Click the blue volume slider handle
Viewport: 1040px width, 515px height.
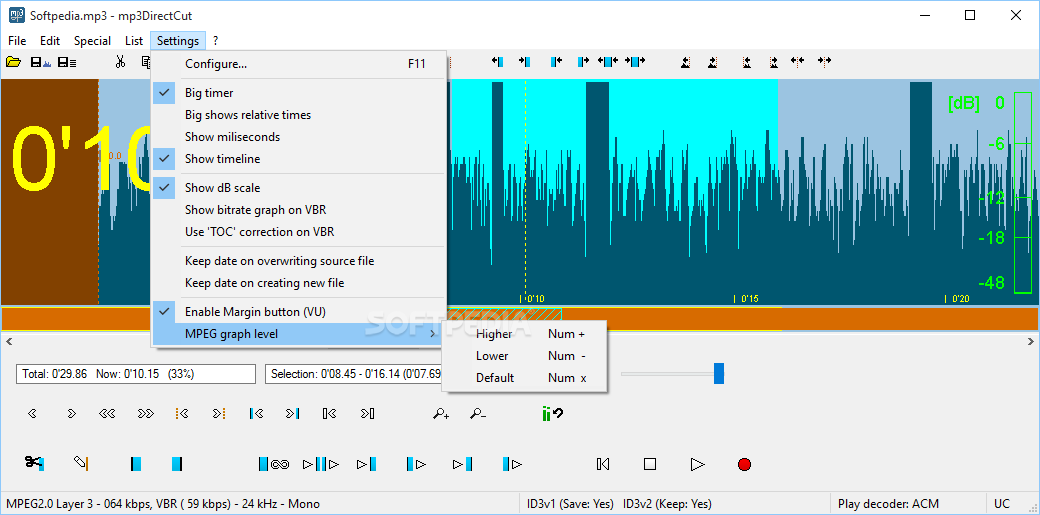point(719,374)
